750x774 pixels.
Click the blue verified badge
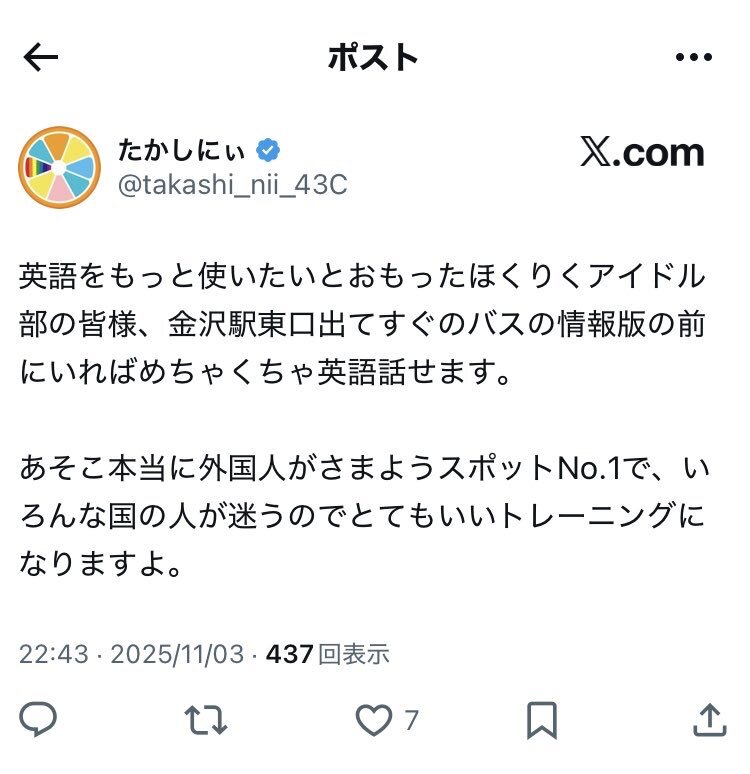268,150
